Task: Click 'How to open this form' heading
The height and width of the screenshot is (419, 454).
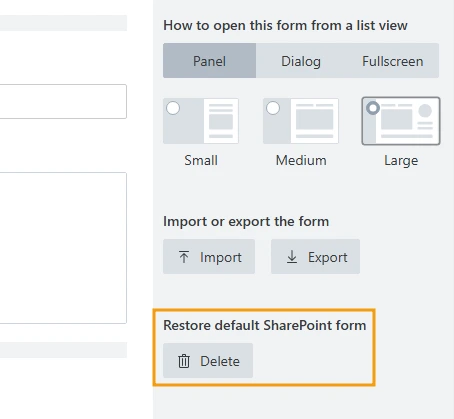Action: click(285, 26)
